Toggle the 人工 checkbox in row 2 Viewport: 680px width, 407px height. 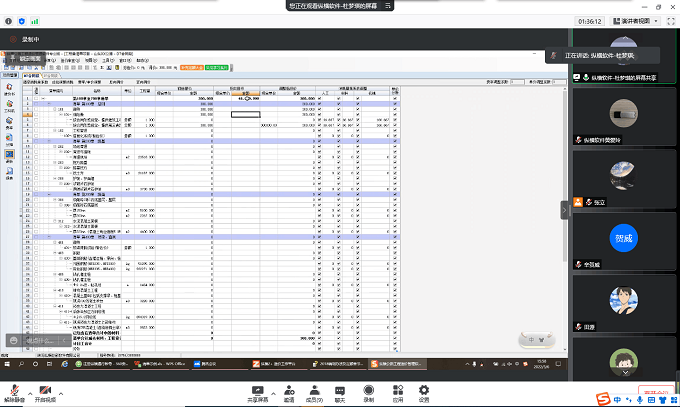tap(319, 104)
